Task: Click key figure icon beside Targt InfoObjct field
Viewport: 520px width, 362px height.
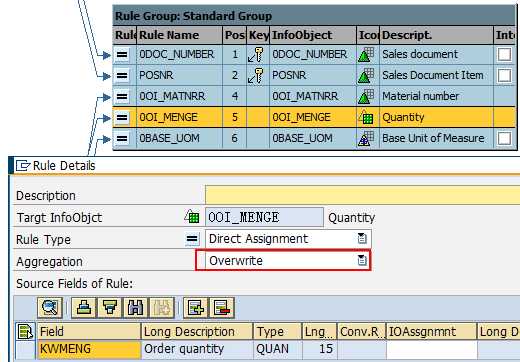Action: [192, 217]
